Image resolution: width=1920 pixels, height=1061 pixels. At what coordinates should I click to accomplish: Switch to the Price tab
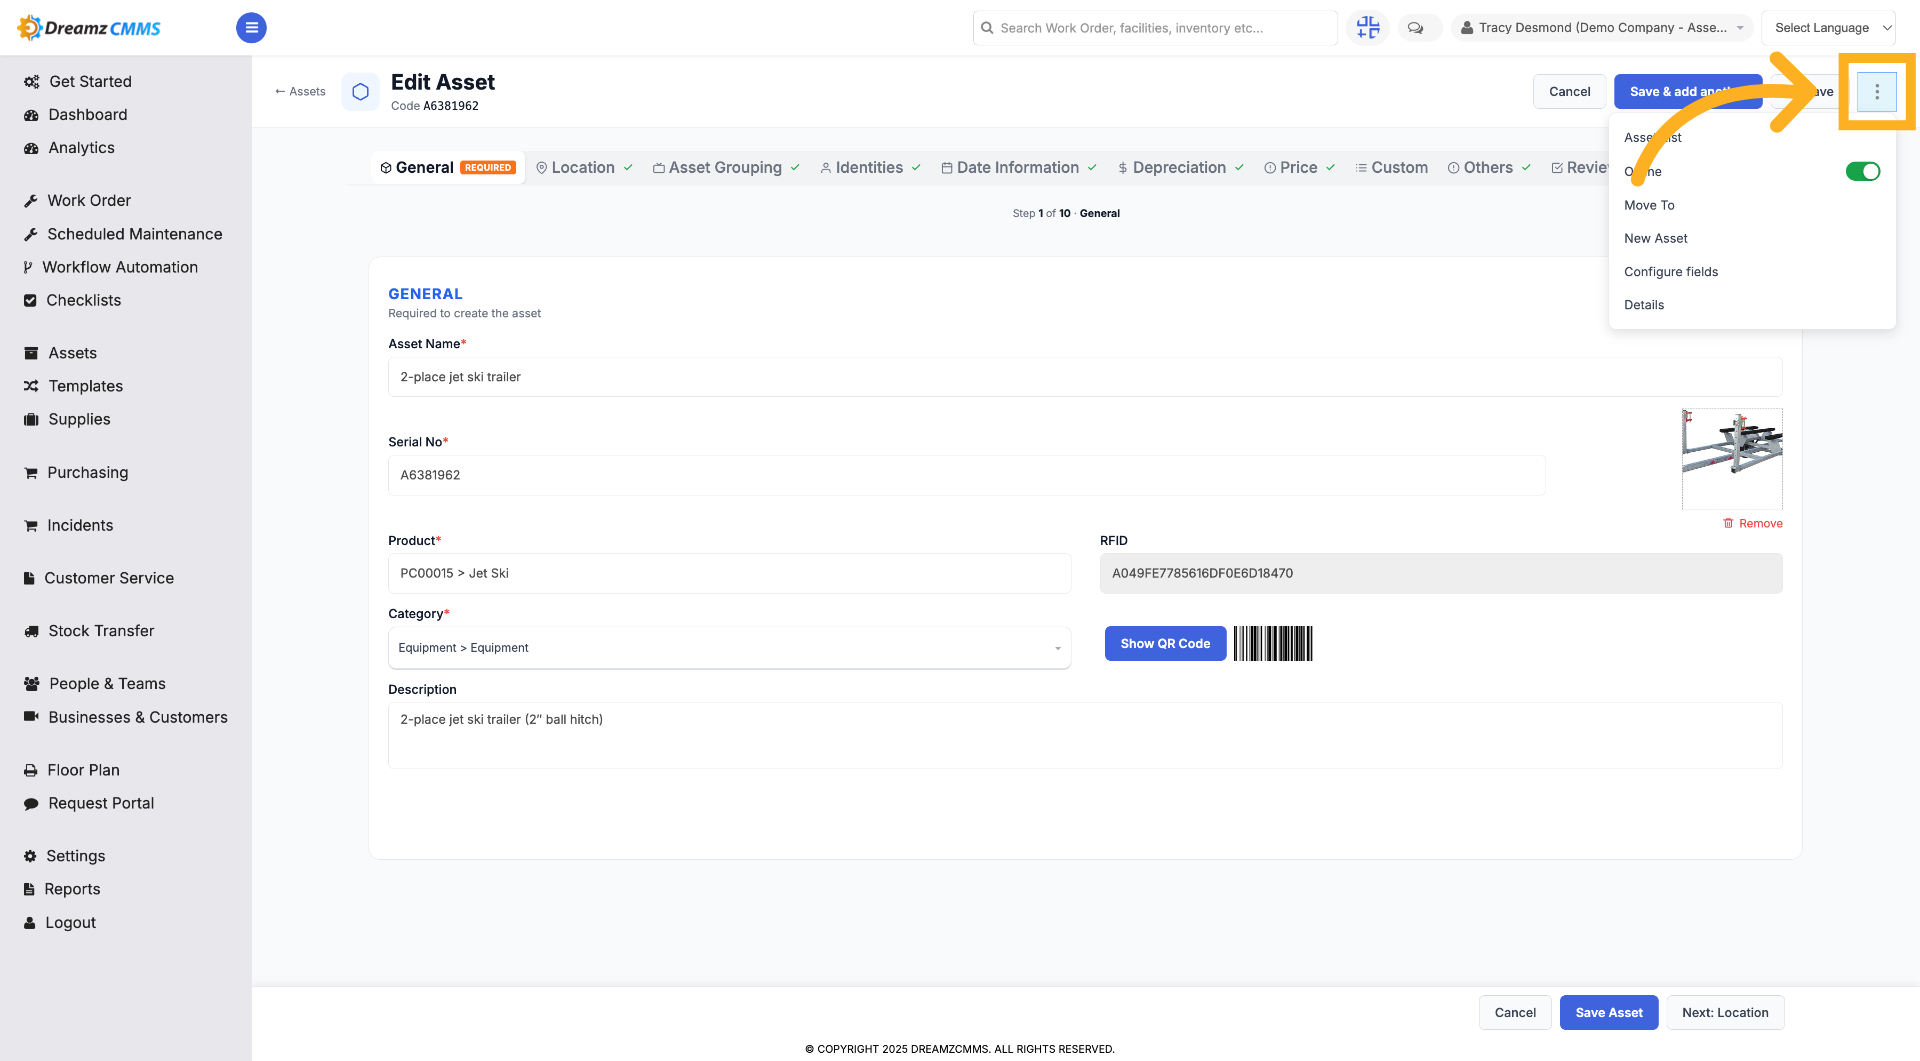(x=1299, y=168)
